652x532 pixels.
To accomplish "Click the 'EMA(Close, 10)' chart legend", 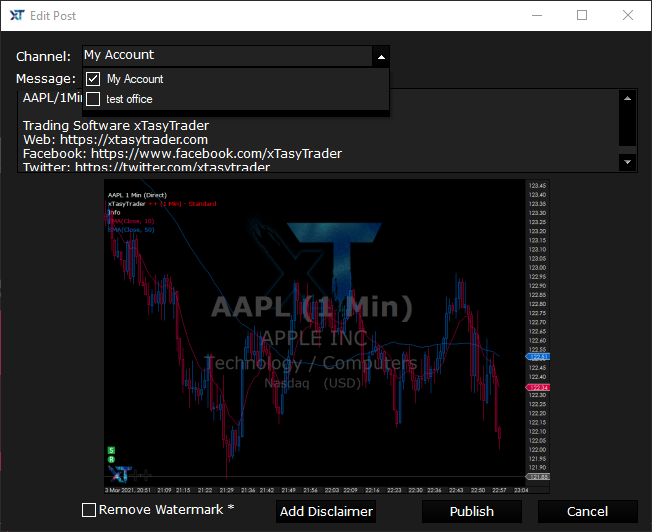I will tap(131, 221).
